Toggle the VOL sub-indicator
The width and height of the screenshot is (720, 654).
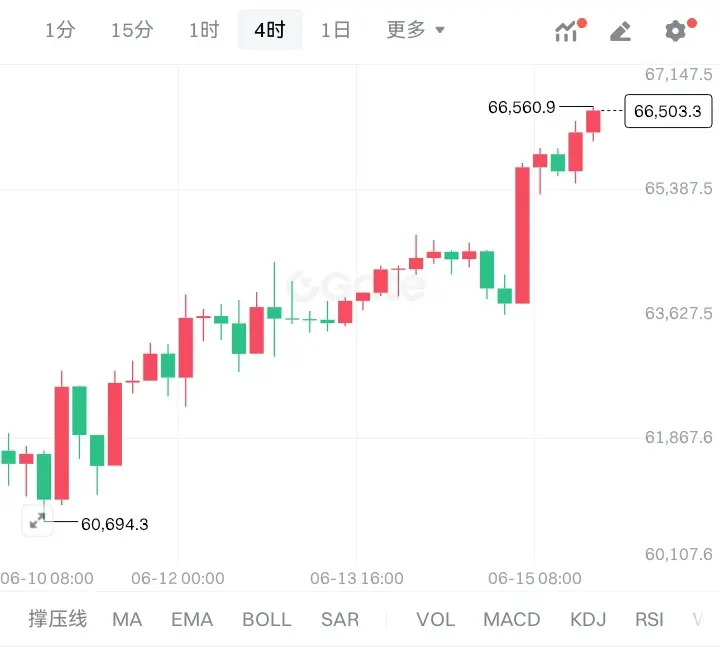tap(436, 620)
